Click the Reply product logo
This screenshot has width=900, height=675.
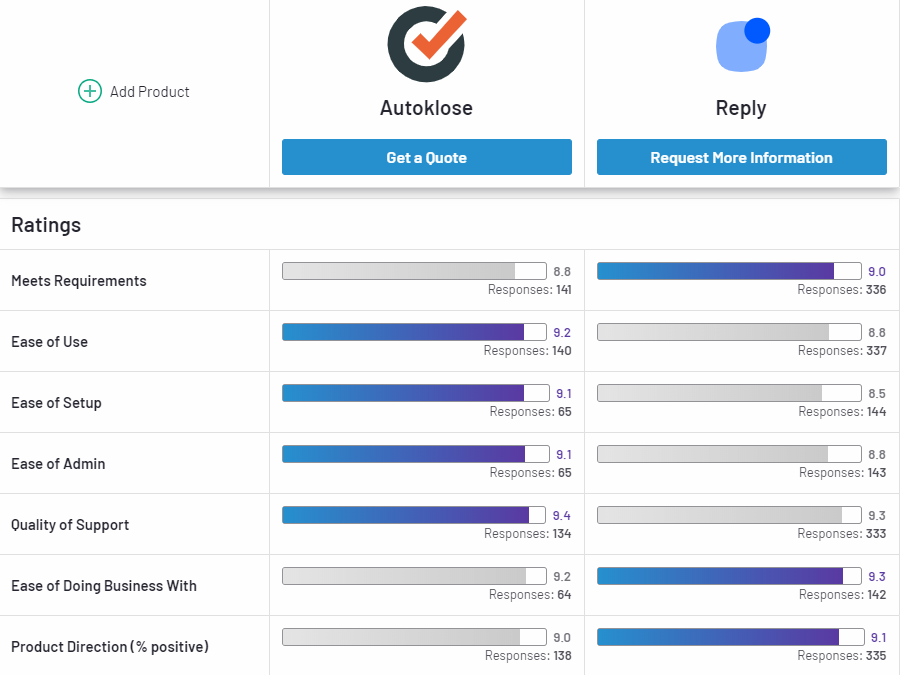(x=742, y=45)
